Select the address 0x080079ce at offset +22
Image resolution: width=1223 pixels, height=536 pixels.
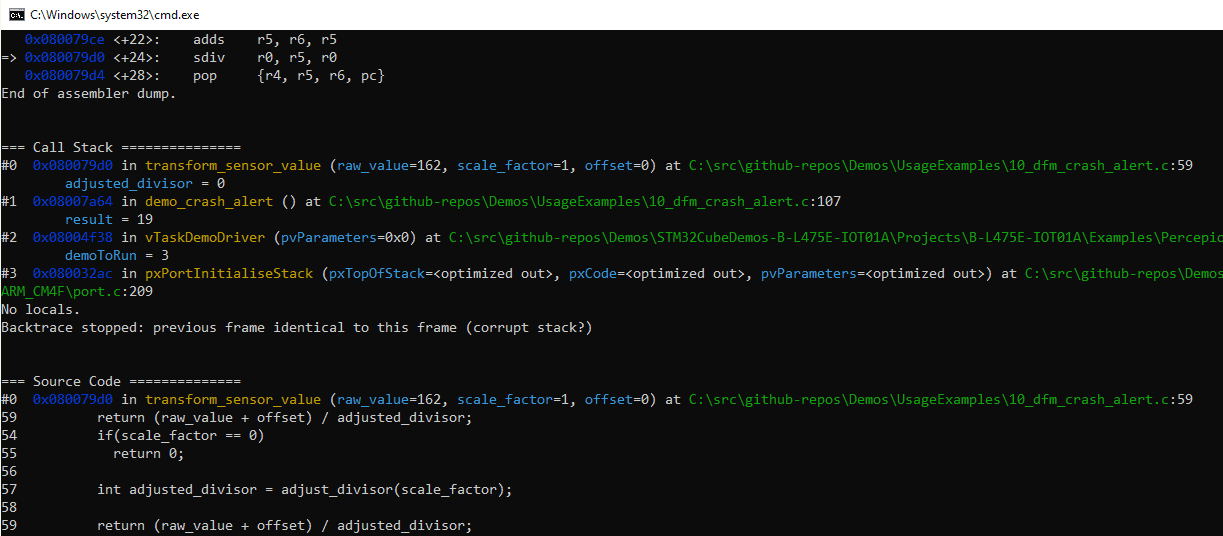tap(64, 39)
